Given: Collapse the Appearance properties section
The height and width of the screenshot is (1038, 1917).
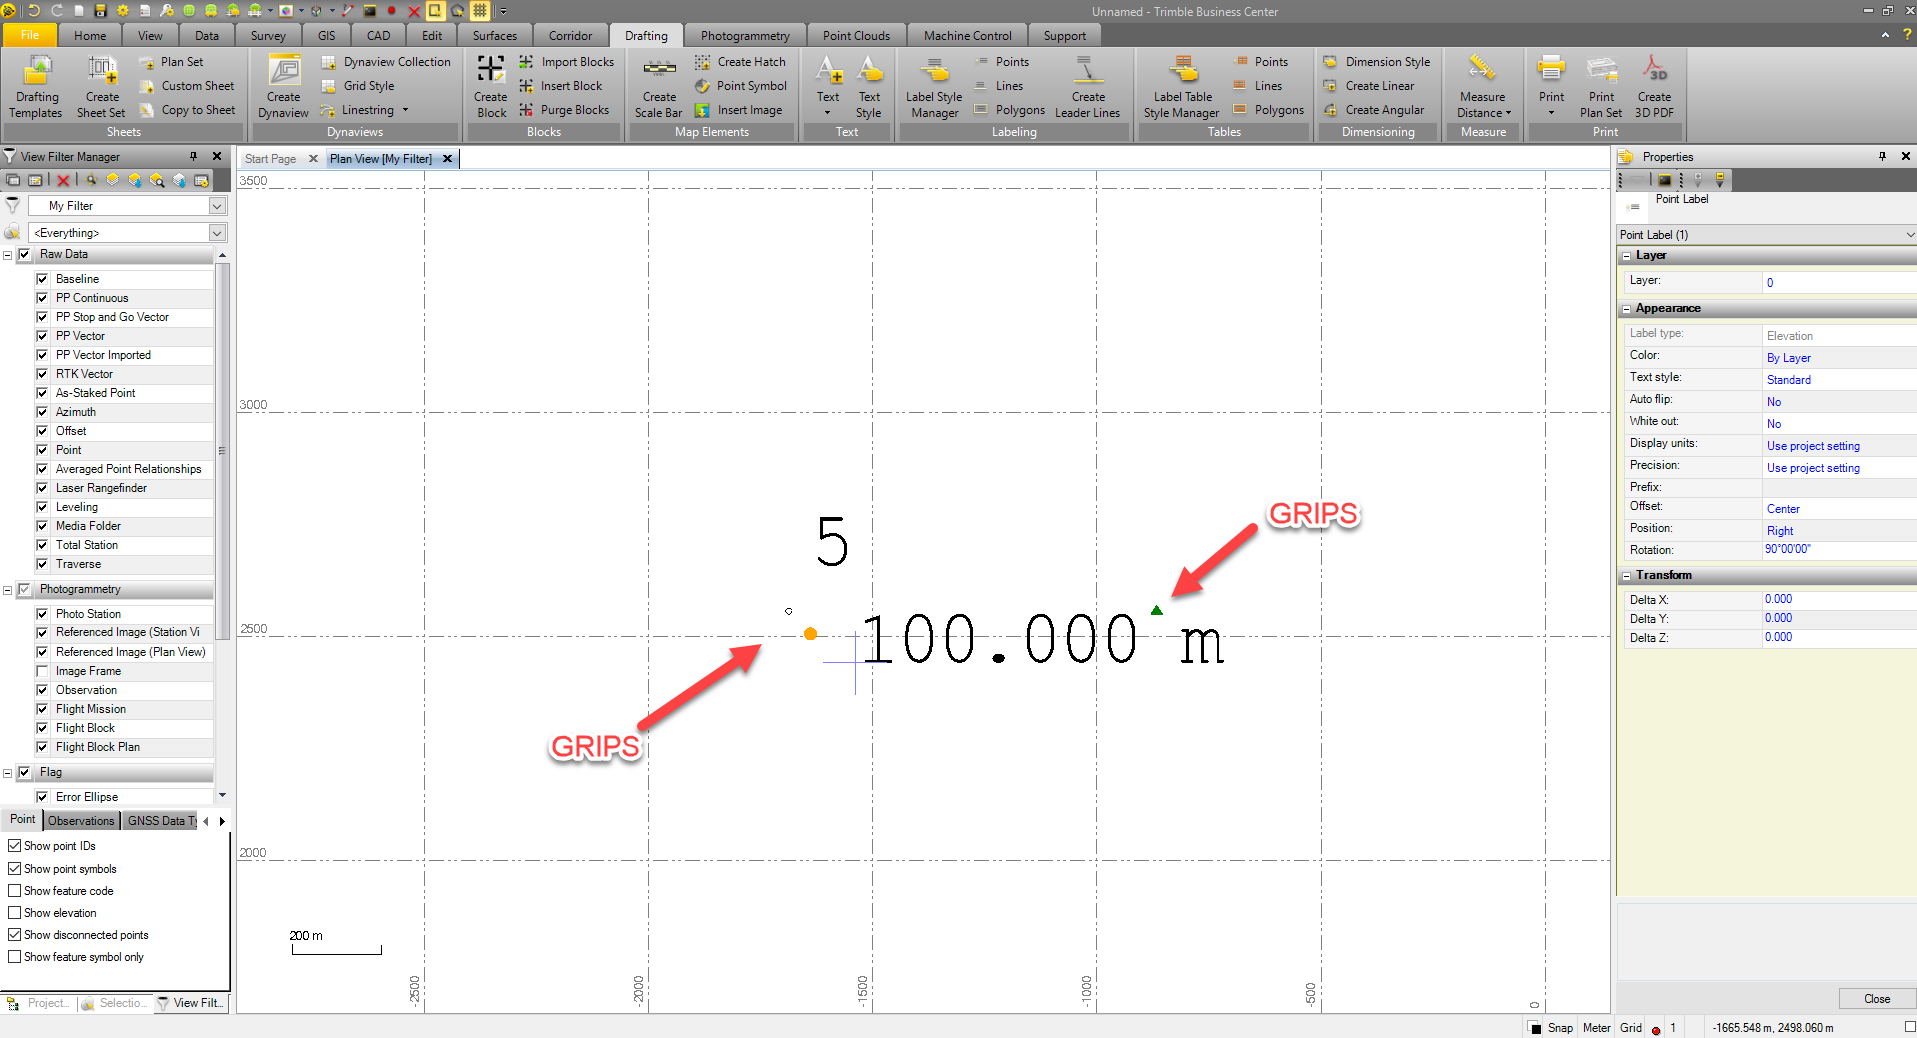Looking at the screenshot, I should pyautogui.click(x=1626, y=309).
